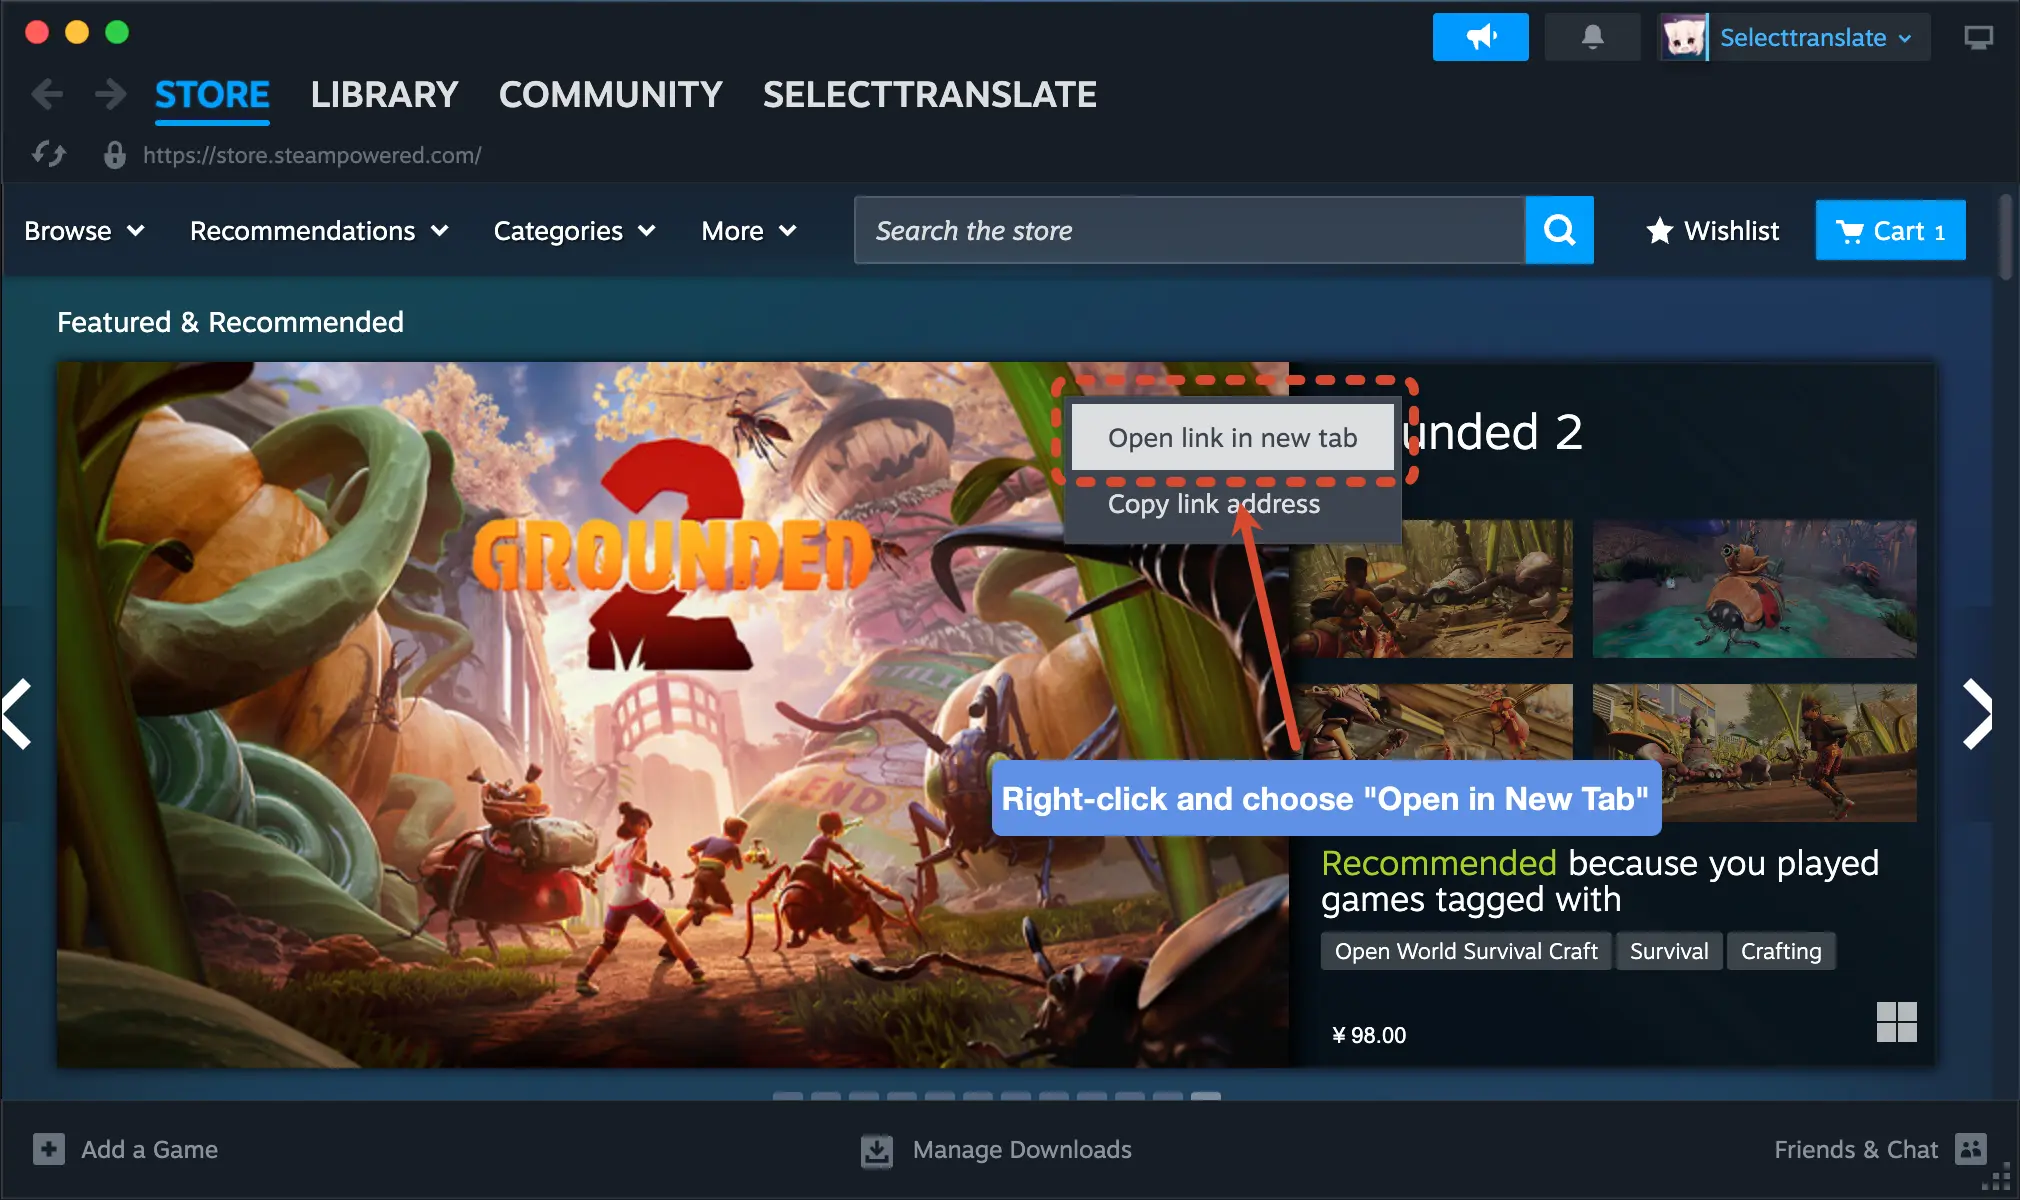The image size is (2020, 1200).
Task: Click the Search the store field
Action: tap(1190, 230)
